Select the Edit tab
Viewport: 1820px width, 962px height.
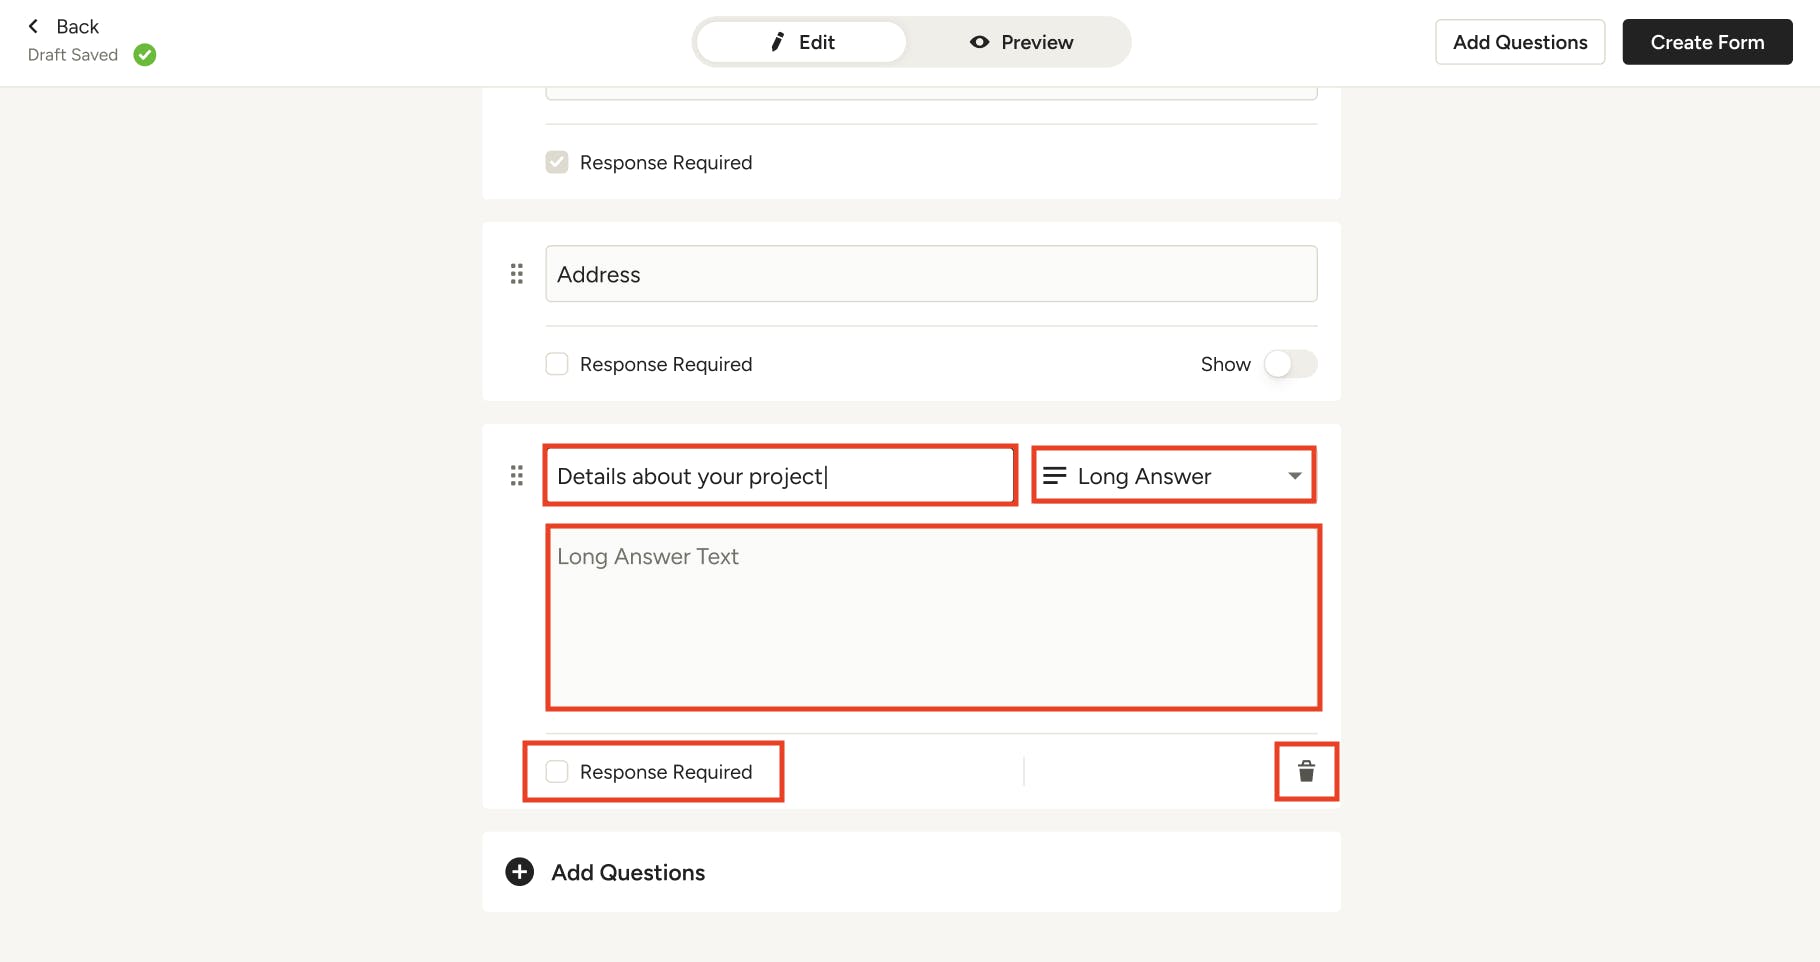802,42
